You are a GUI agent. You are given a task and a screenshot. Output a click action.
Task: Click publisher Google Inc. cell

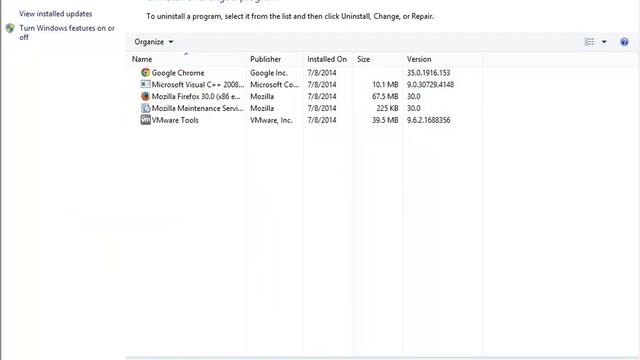(x=269, y=73)
